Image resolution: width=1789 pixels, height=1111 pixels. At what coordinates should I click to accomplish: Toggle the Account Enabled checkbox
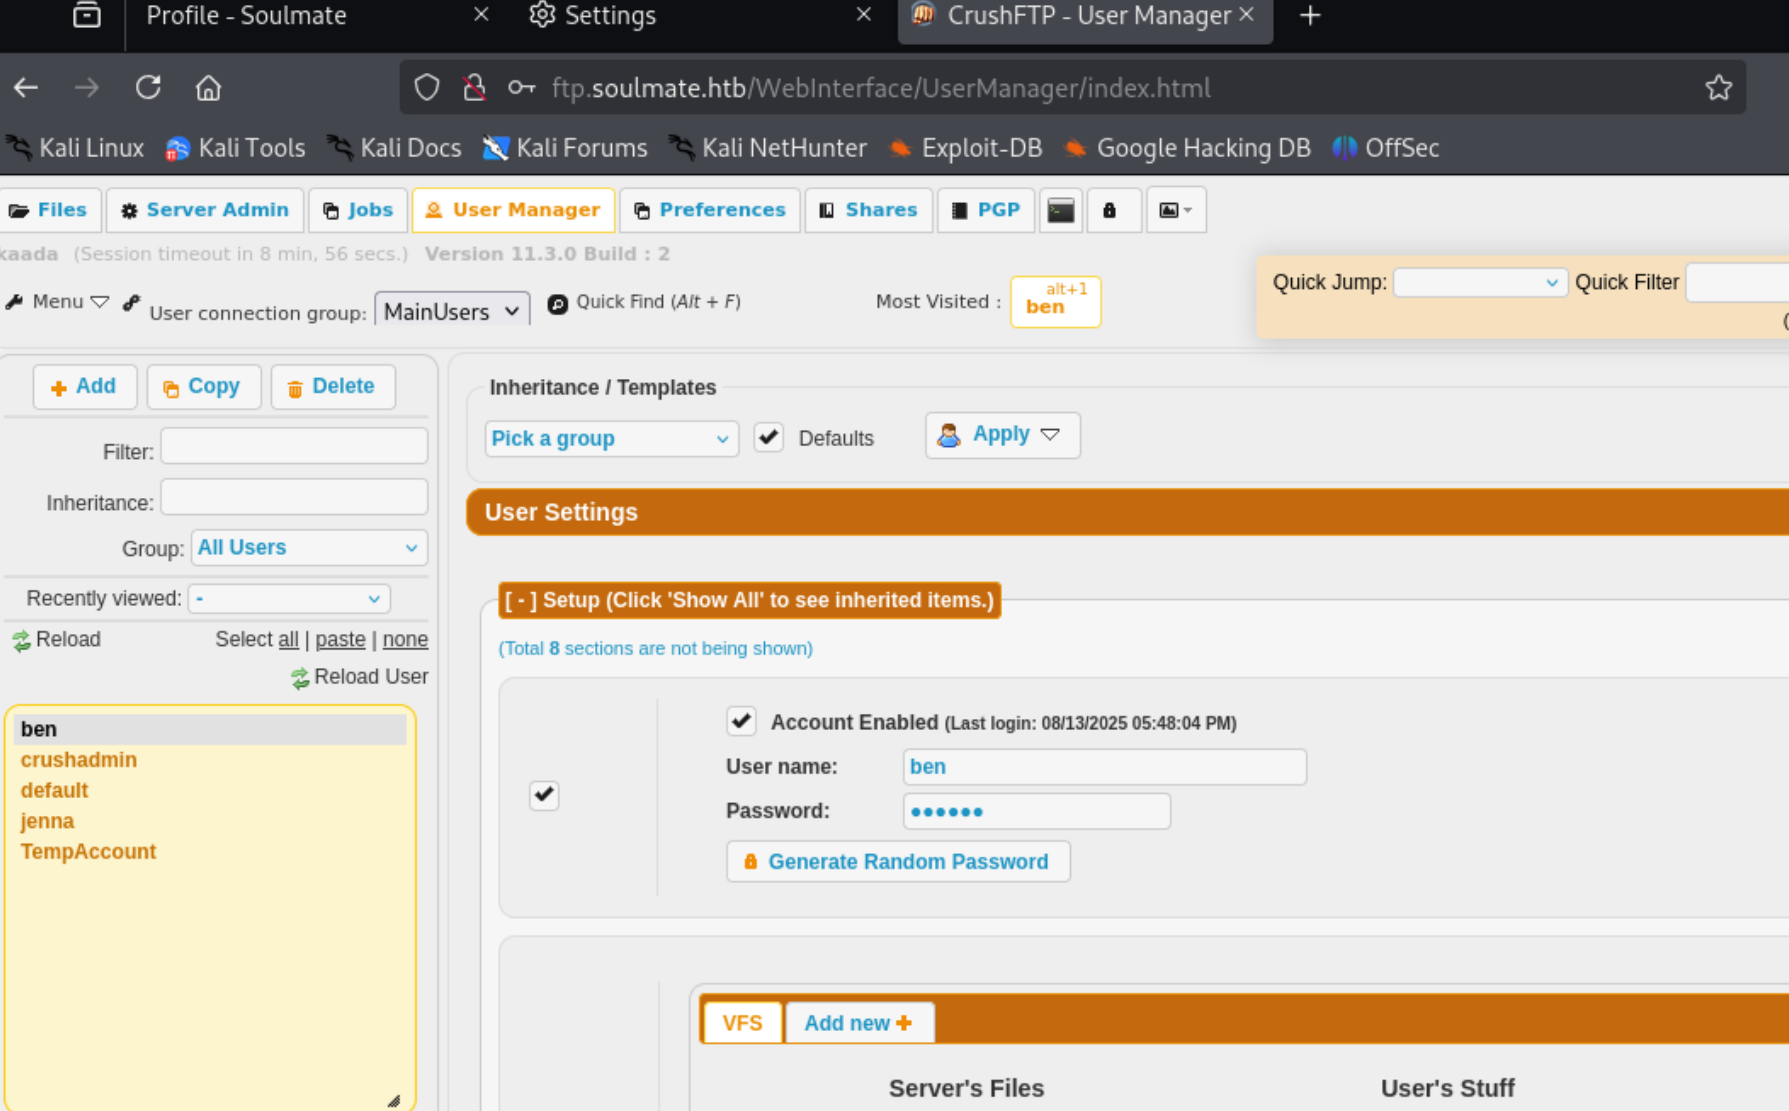coord(741,721)
